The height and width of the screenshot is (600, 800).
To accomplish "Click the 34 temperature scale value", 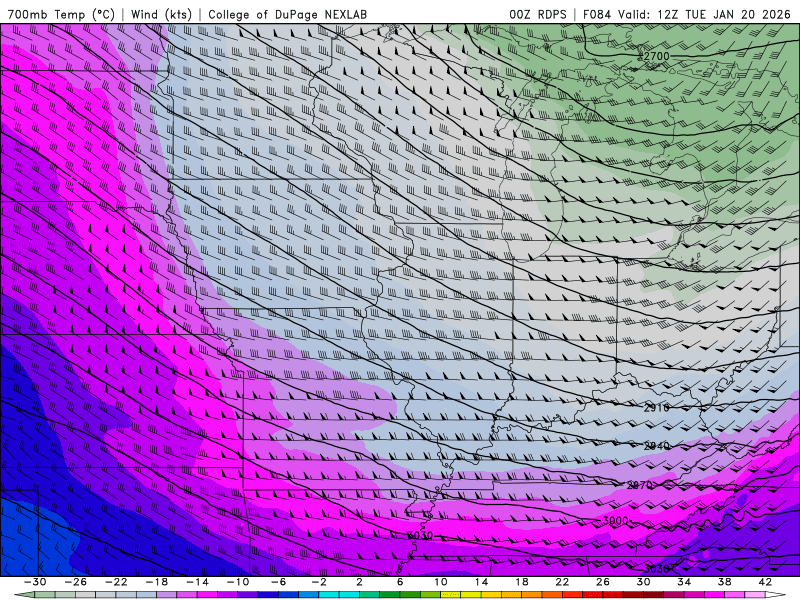I will pos(684,582).
